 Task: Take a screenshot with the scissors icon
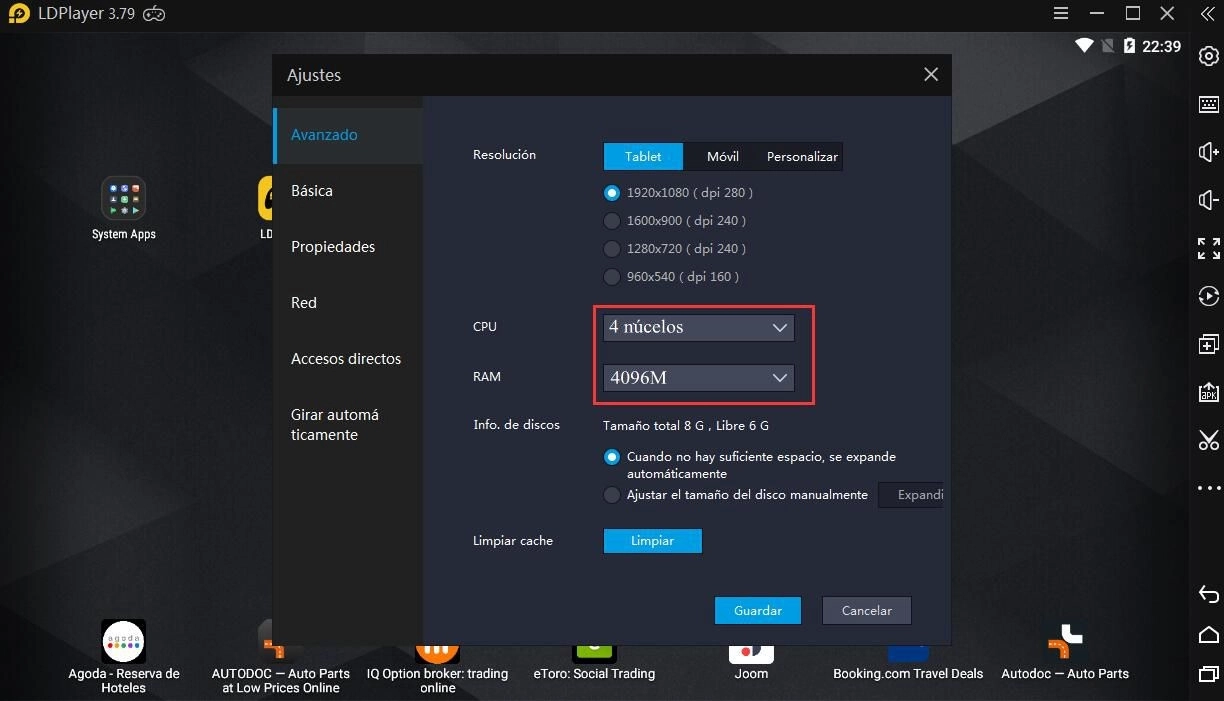[1208, 440]
